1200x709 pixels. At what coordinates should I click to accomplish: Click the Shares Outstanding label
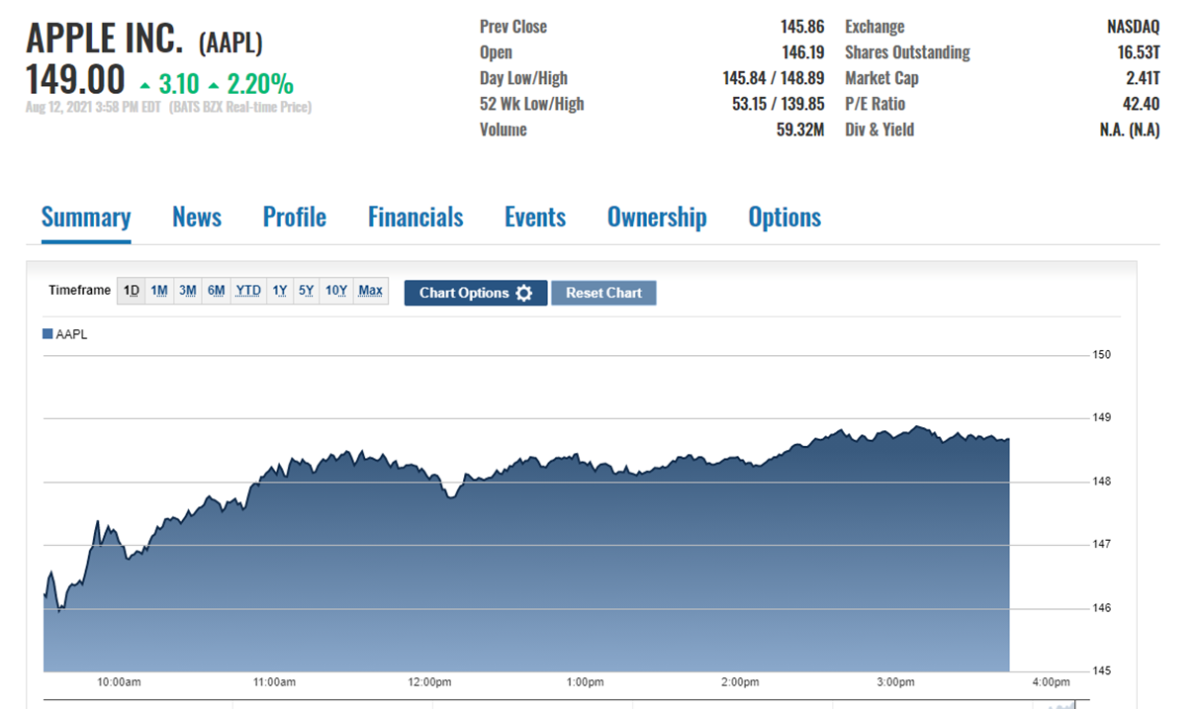(907, 52)
